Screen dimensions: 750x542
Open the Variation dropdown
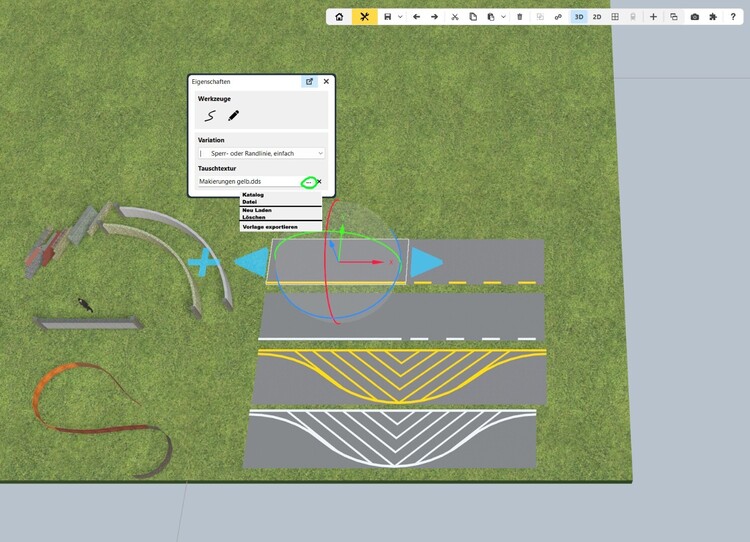(262, 153)
